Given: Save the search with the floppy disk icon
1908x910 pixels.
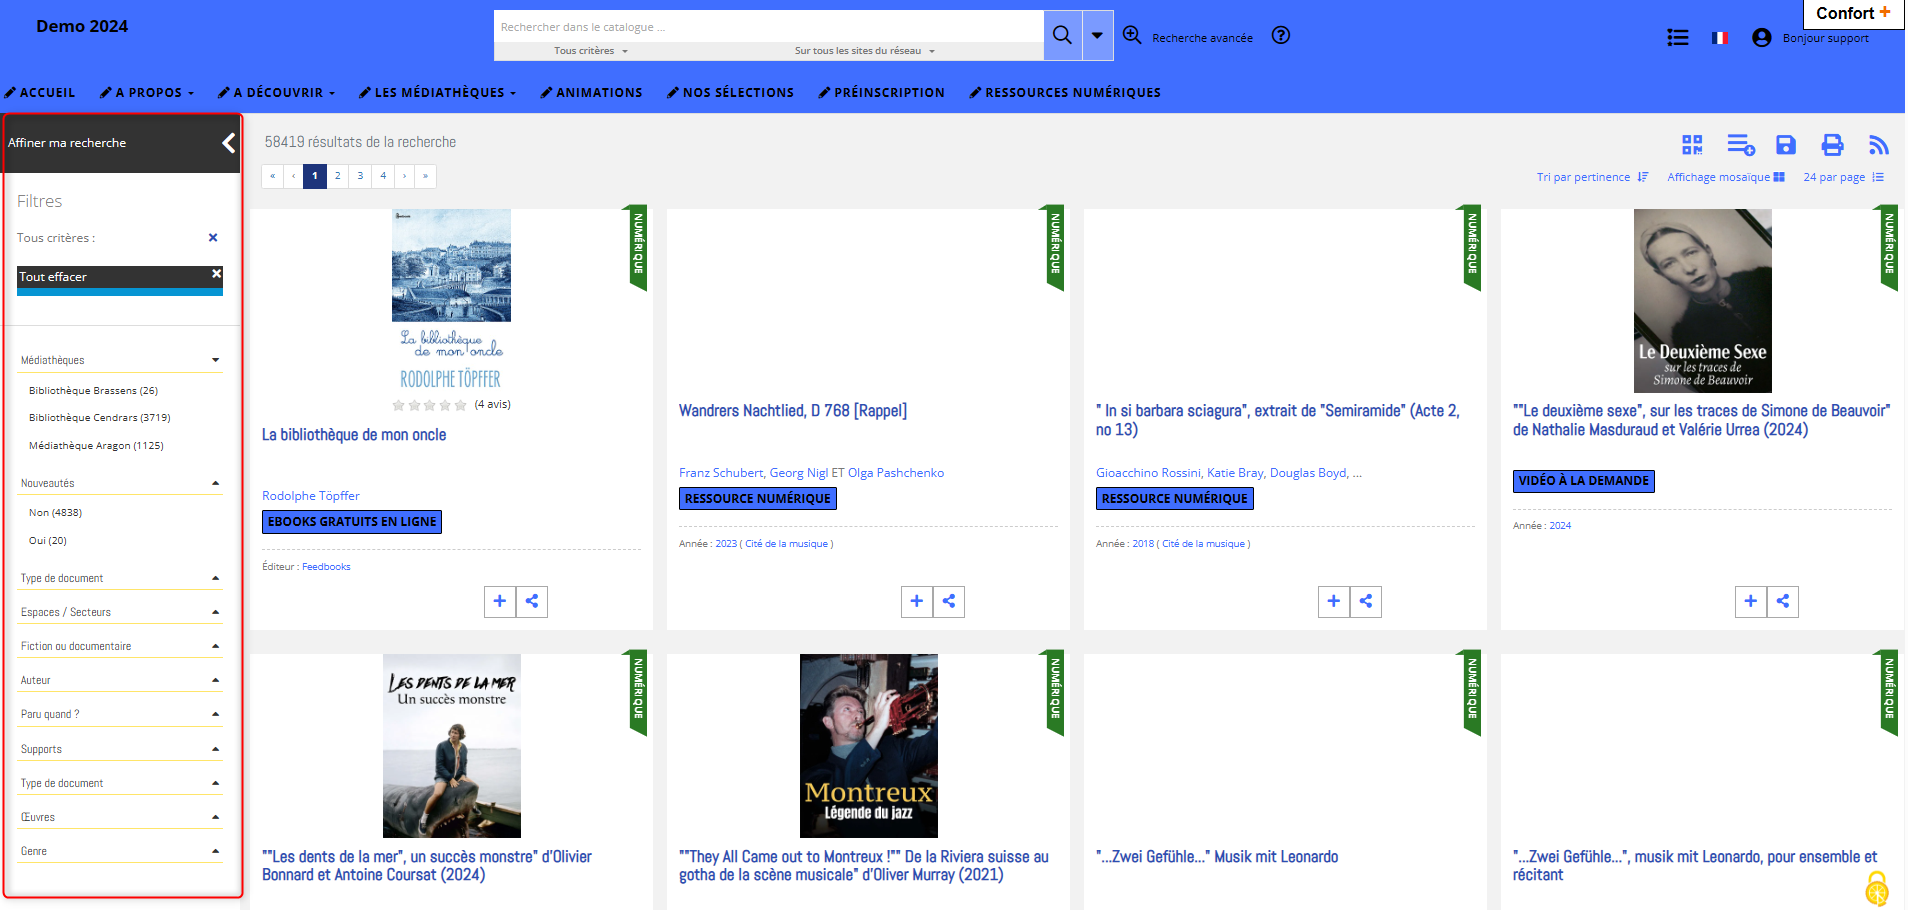Looking at the screenshot, I should (1785, 145).
